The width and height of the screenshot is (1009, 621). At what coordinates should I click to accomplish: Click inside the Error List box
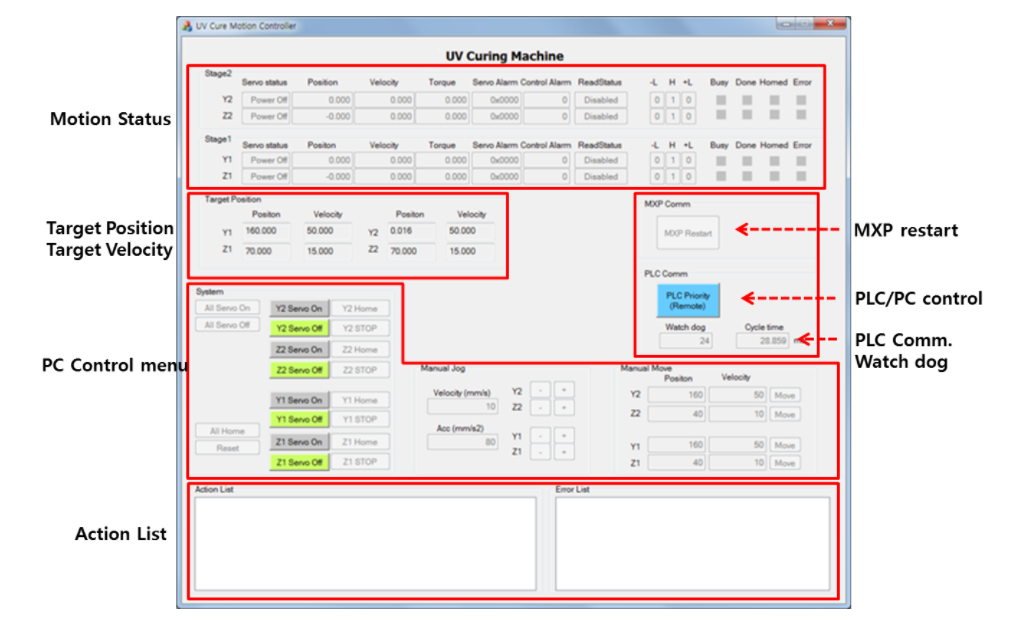click(x=692, y=543)
